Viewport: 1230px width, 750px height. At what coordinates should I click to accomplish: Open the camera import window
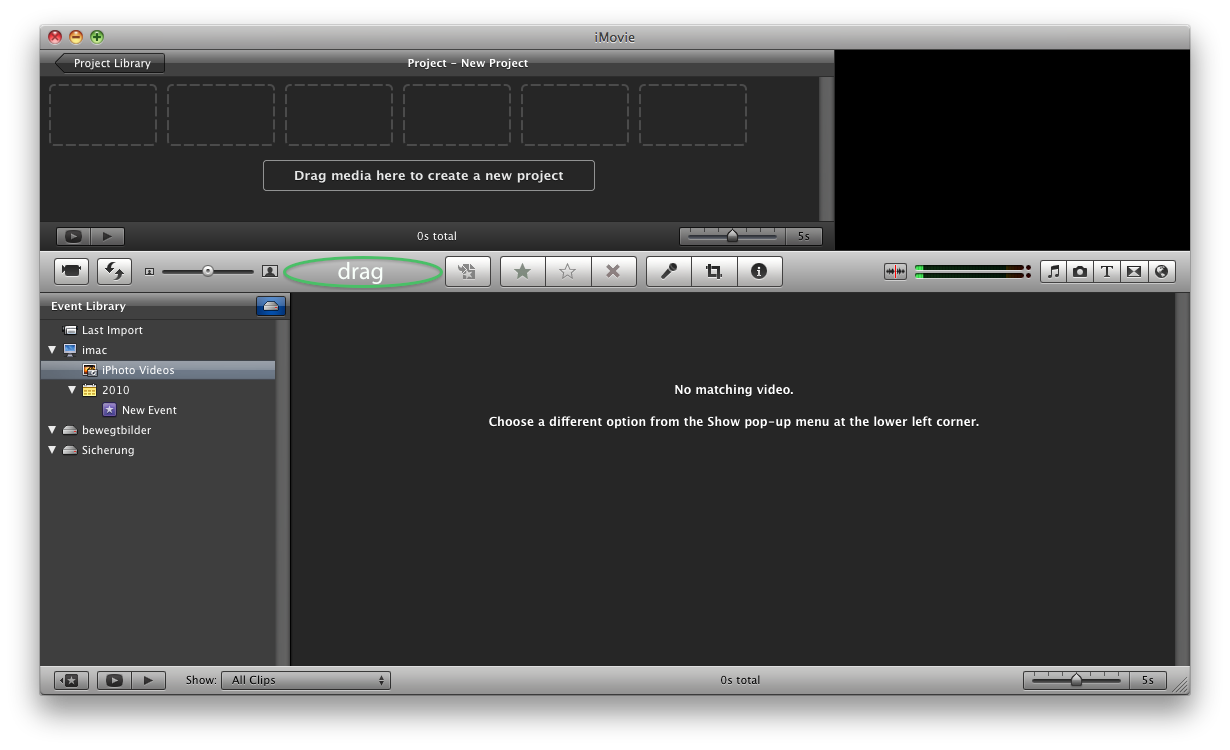point(71,271)
